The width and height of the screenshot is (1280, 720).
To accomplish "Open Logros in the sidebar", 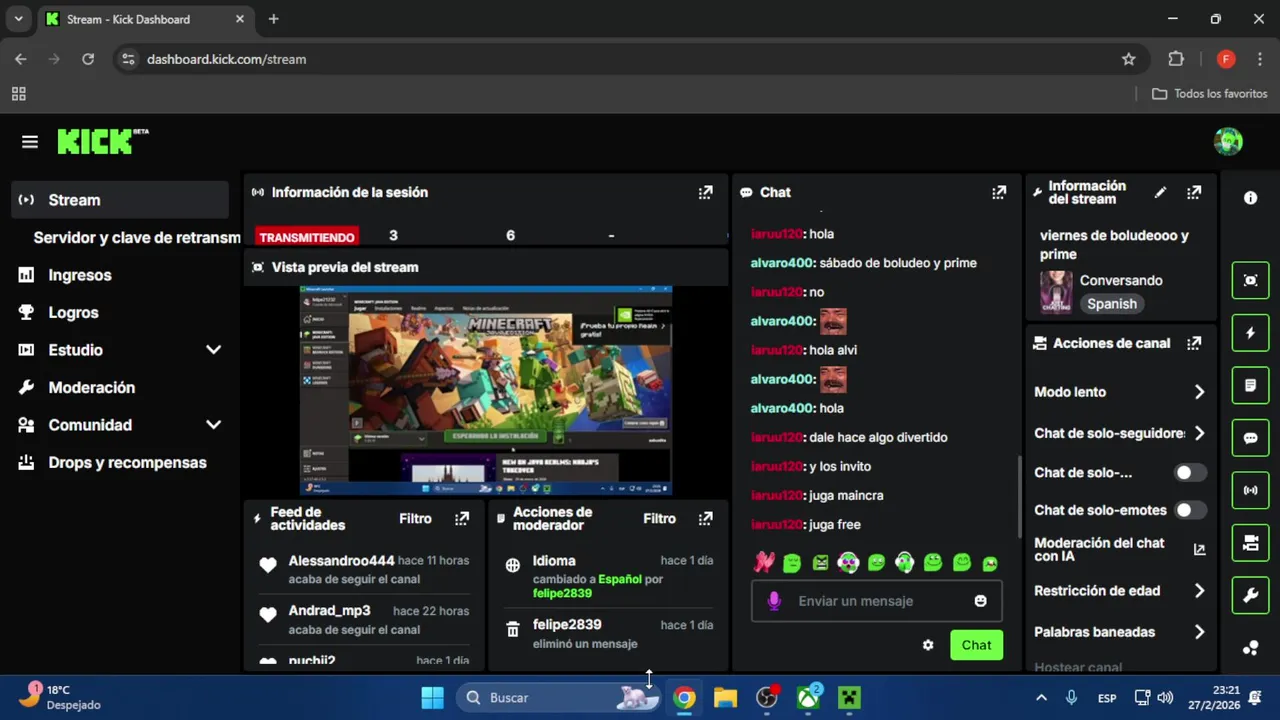I will [120, 313].
